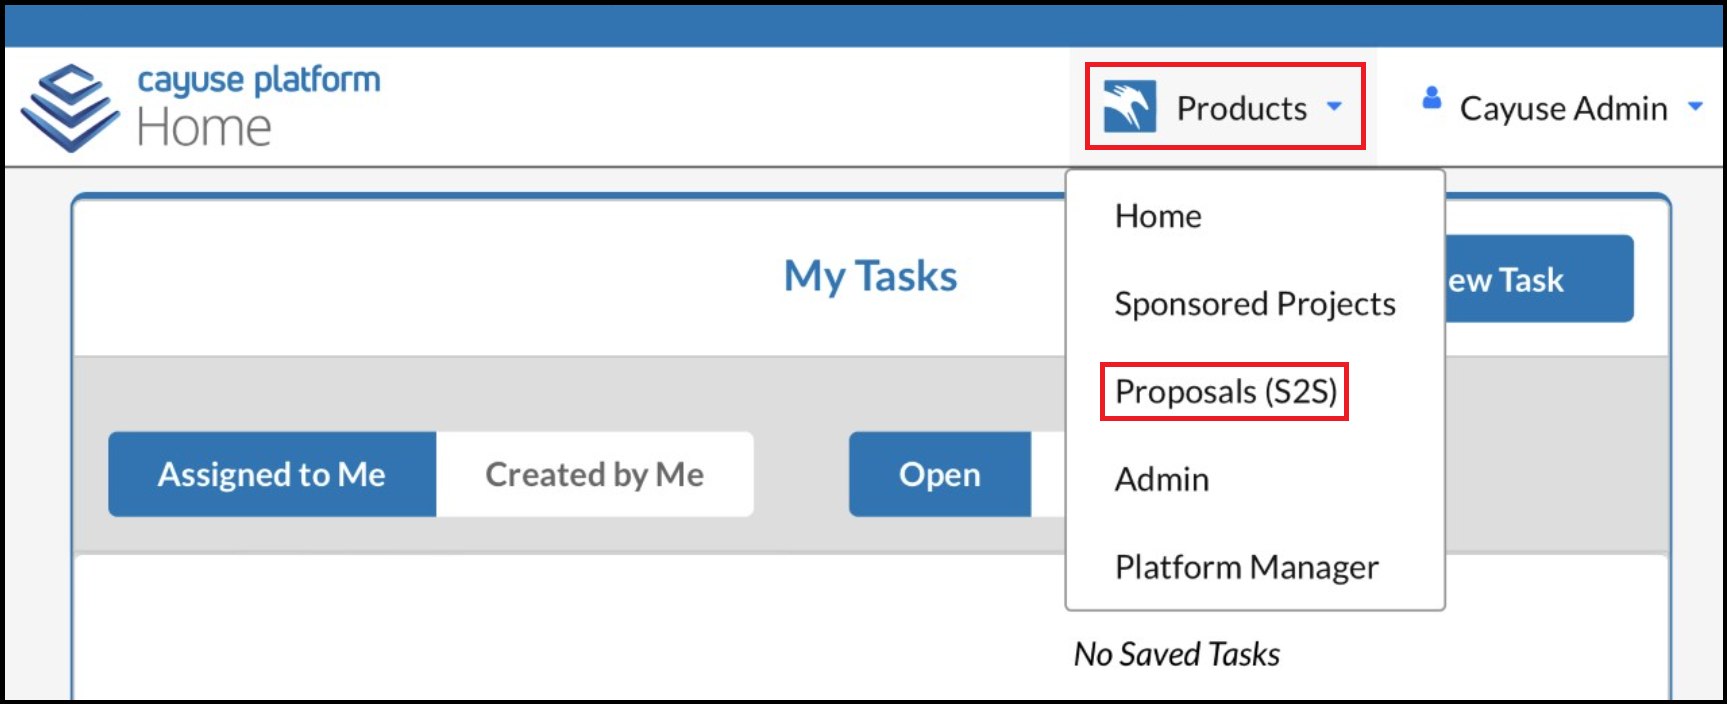Click the Products horse logo icon
Image resolution: width=1727 pixels, height=704 pixels.
click(1129, 107)
